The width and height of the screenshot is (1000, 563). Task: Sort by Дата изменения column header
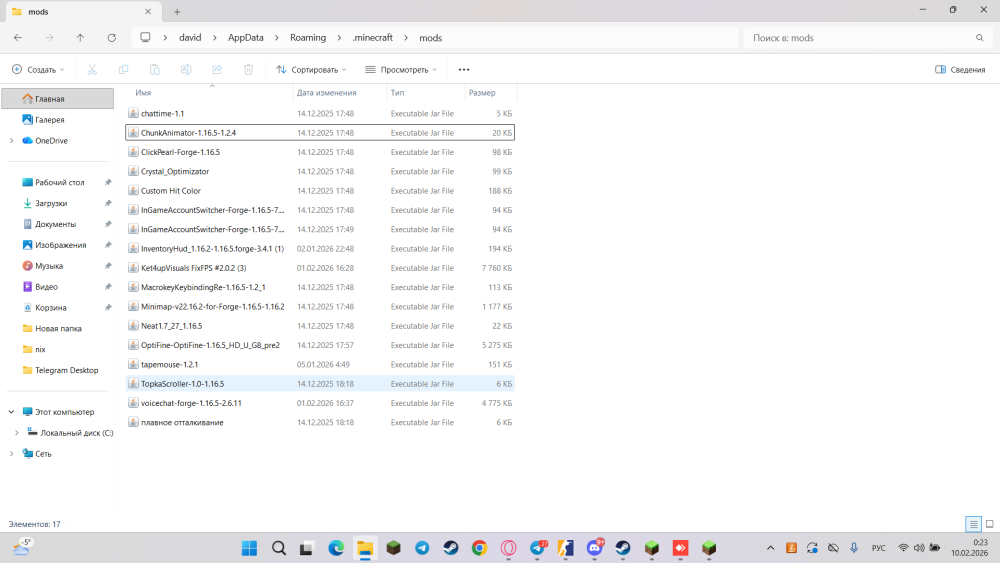point(339,92)
